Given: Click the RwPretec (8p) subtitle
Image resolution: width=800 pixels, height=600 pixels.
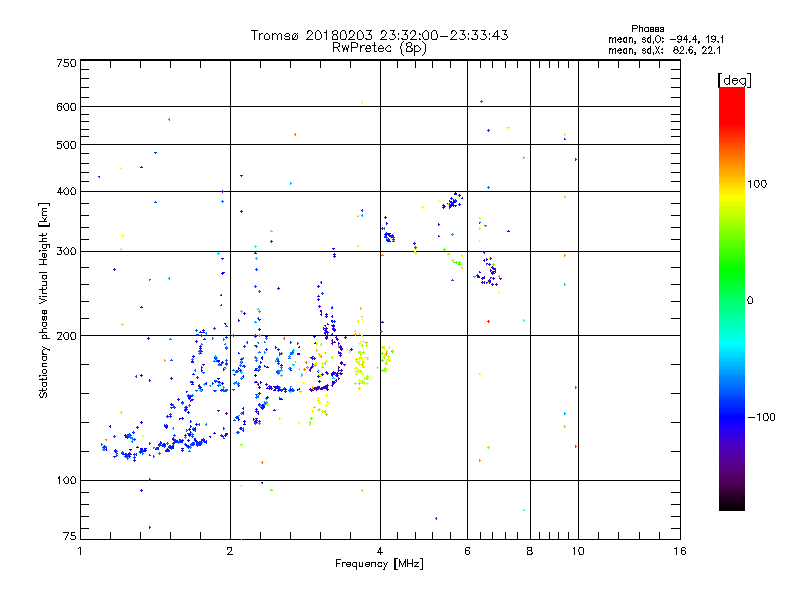Looking at the screenshot, I should (x=379, y=48).
